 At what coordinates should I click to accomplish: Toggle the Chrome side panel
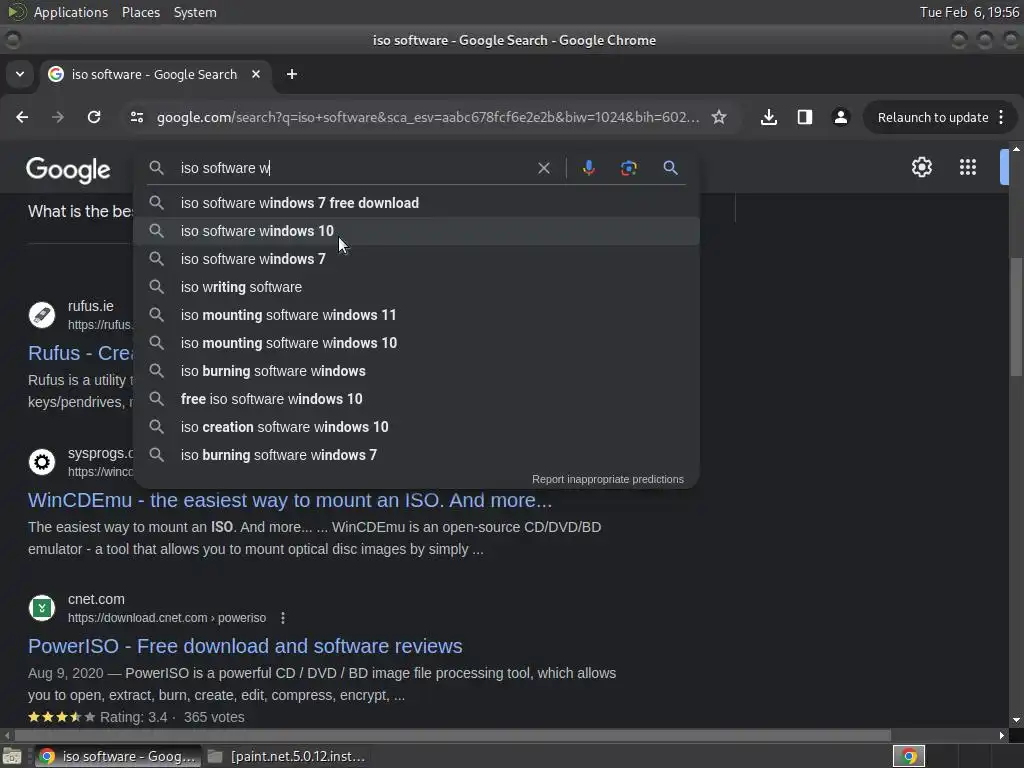click(x=805, y=117)
